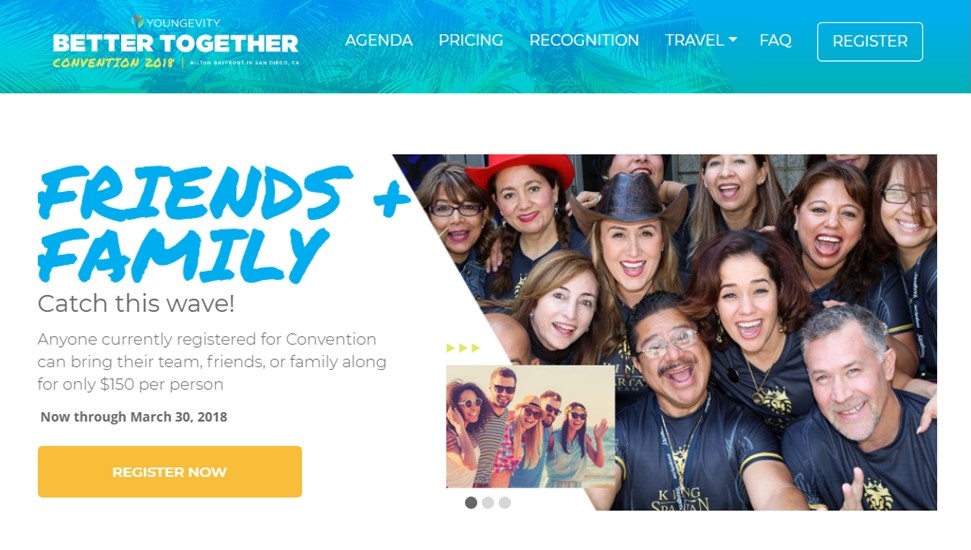Image resolution: width=971 pixels, height=550 pixels.
Task: Open the FAQ page link
Action: pyautogui.click(x=775, y=40)
